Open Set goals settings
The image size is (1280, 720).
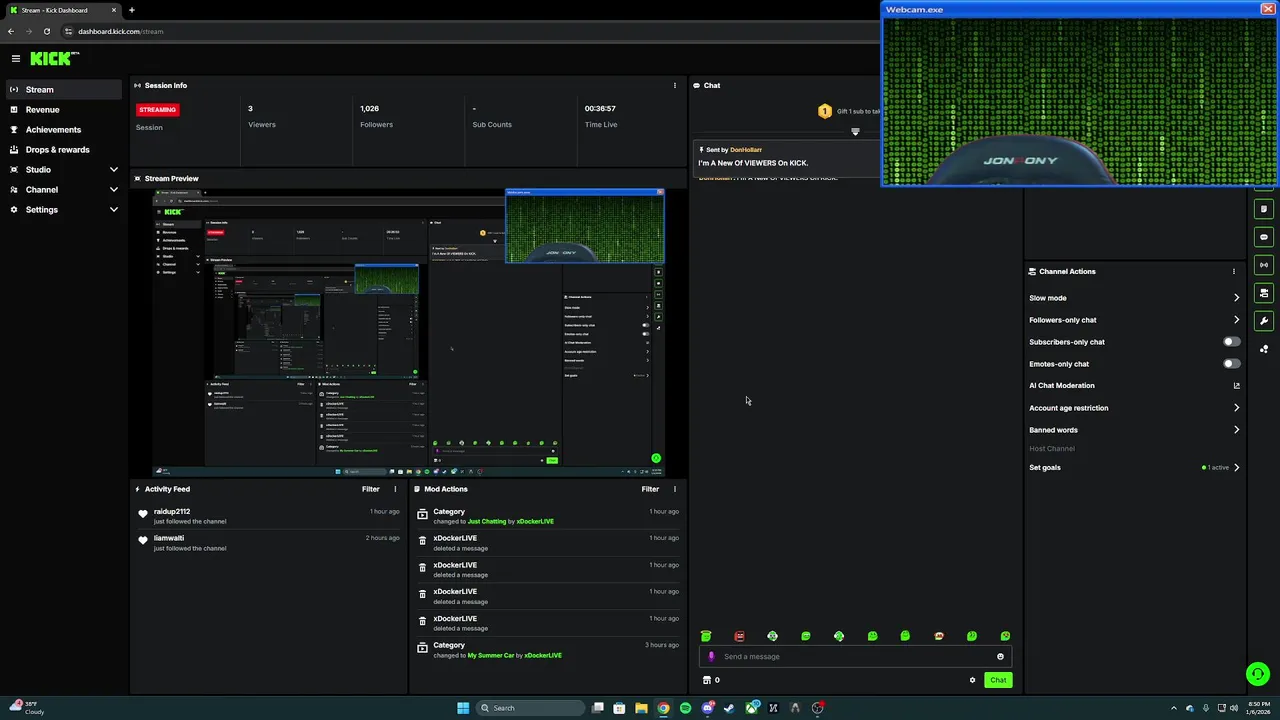click(1134, 467)
